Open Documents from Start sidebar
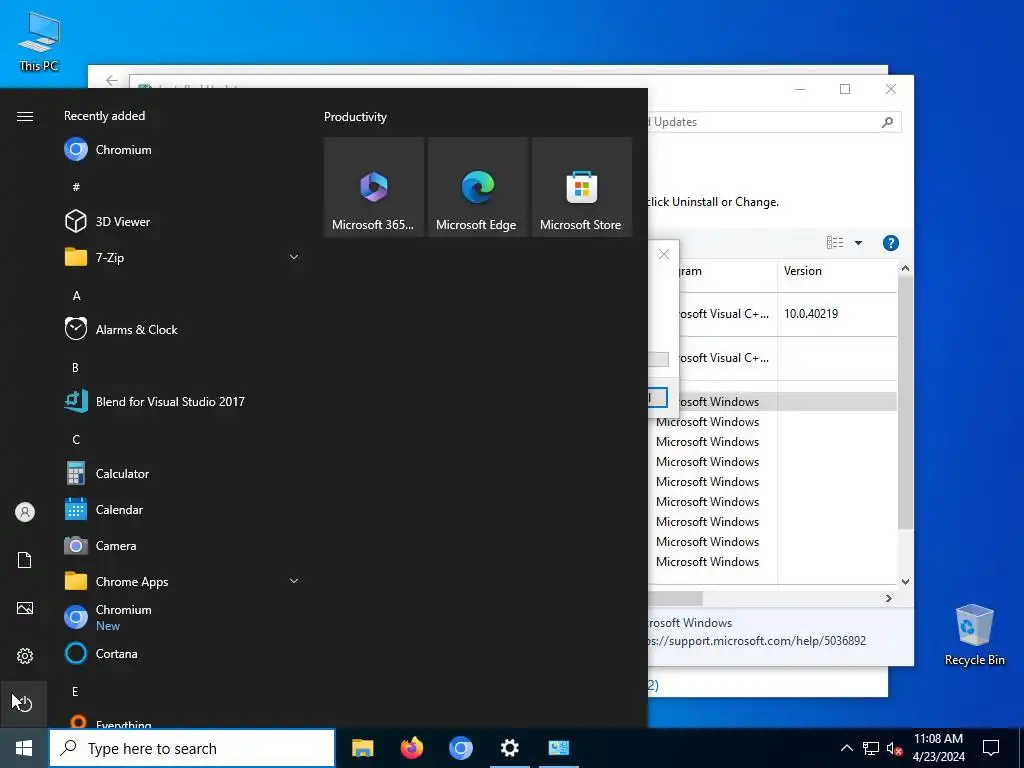This screenshot has width=1024, height=768. [x=25, y=560]
